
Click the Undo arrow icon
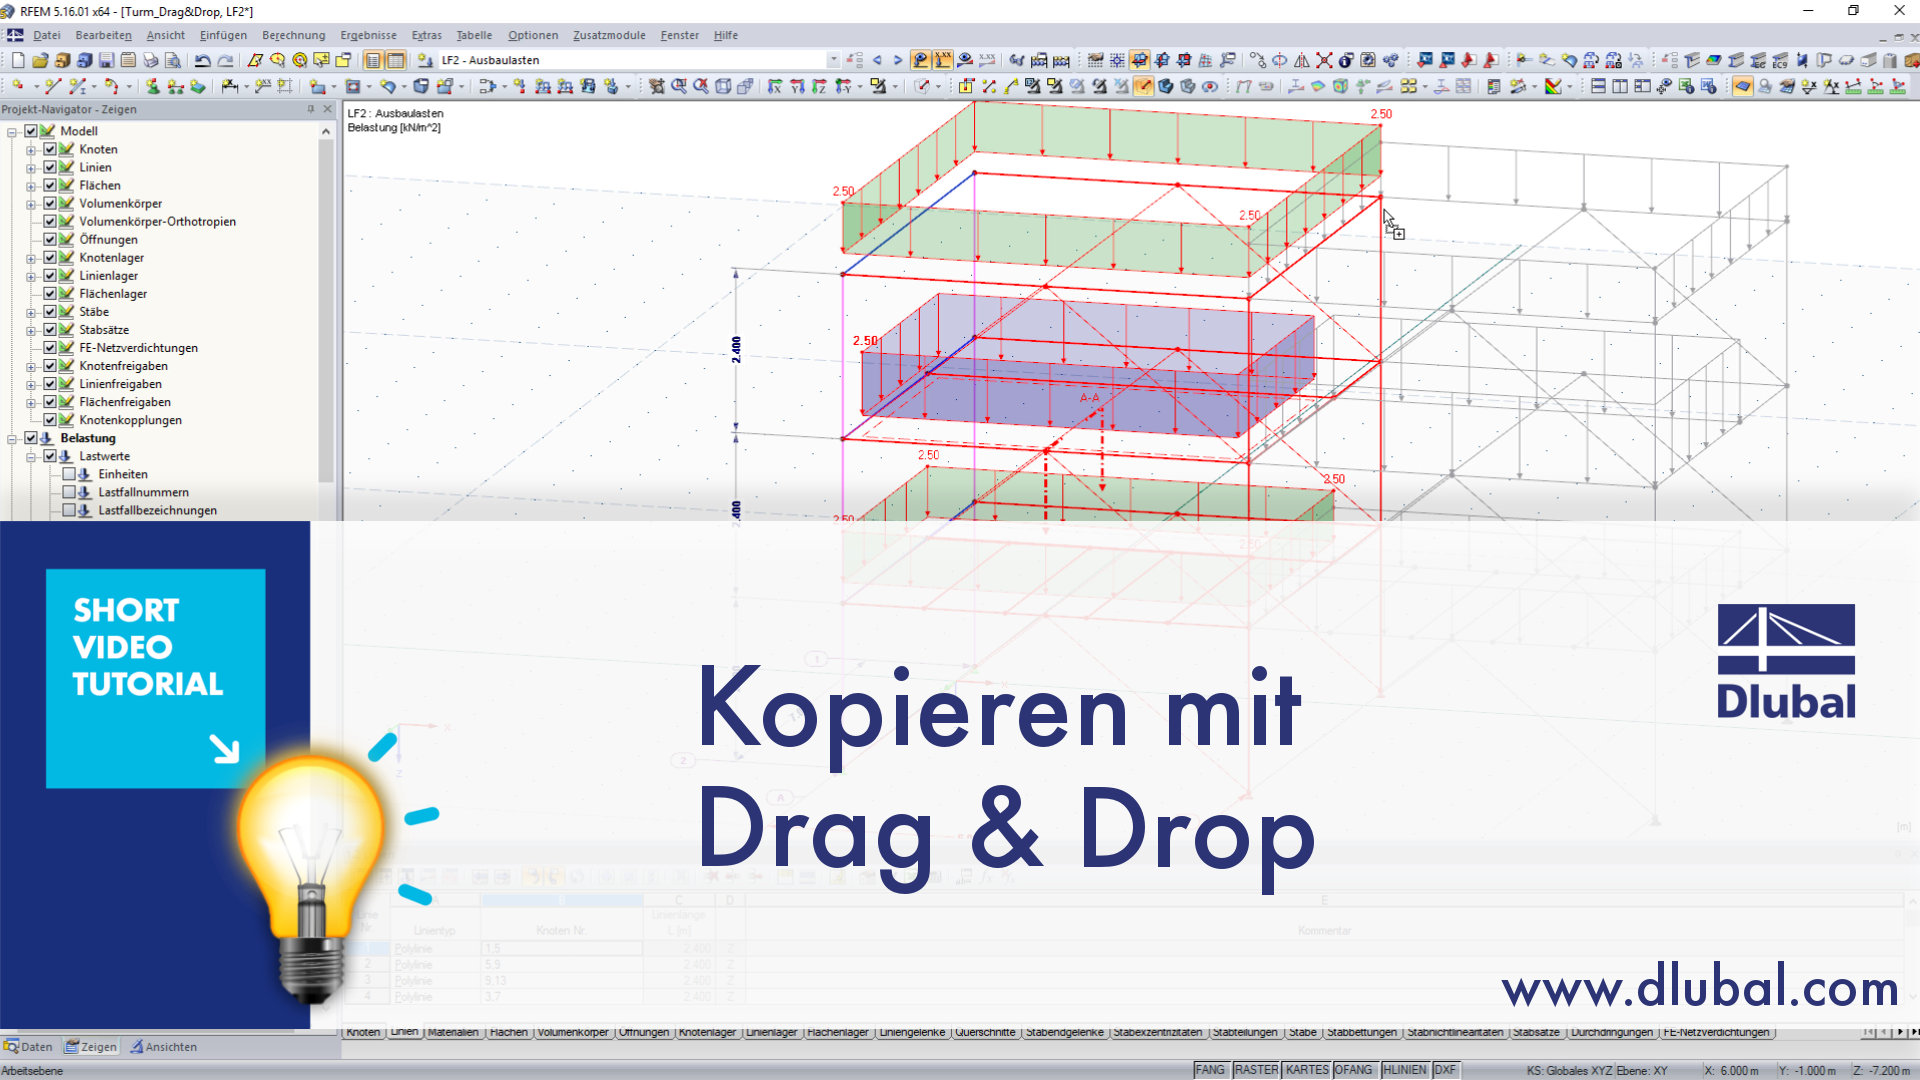pos(203,60)
